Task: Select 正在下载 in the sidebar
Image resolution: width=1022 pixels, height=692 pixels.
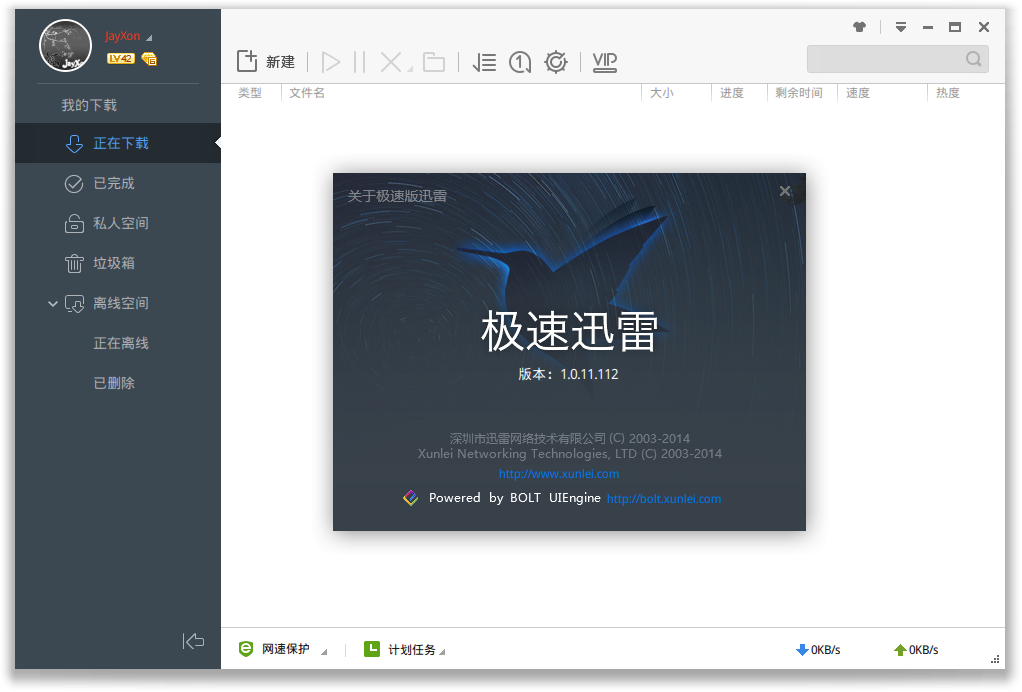Action: [x=118, y=143]
